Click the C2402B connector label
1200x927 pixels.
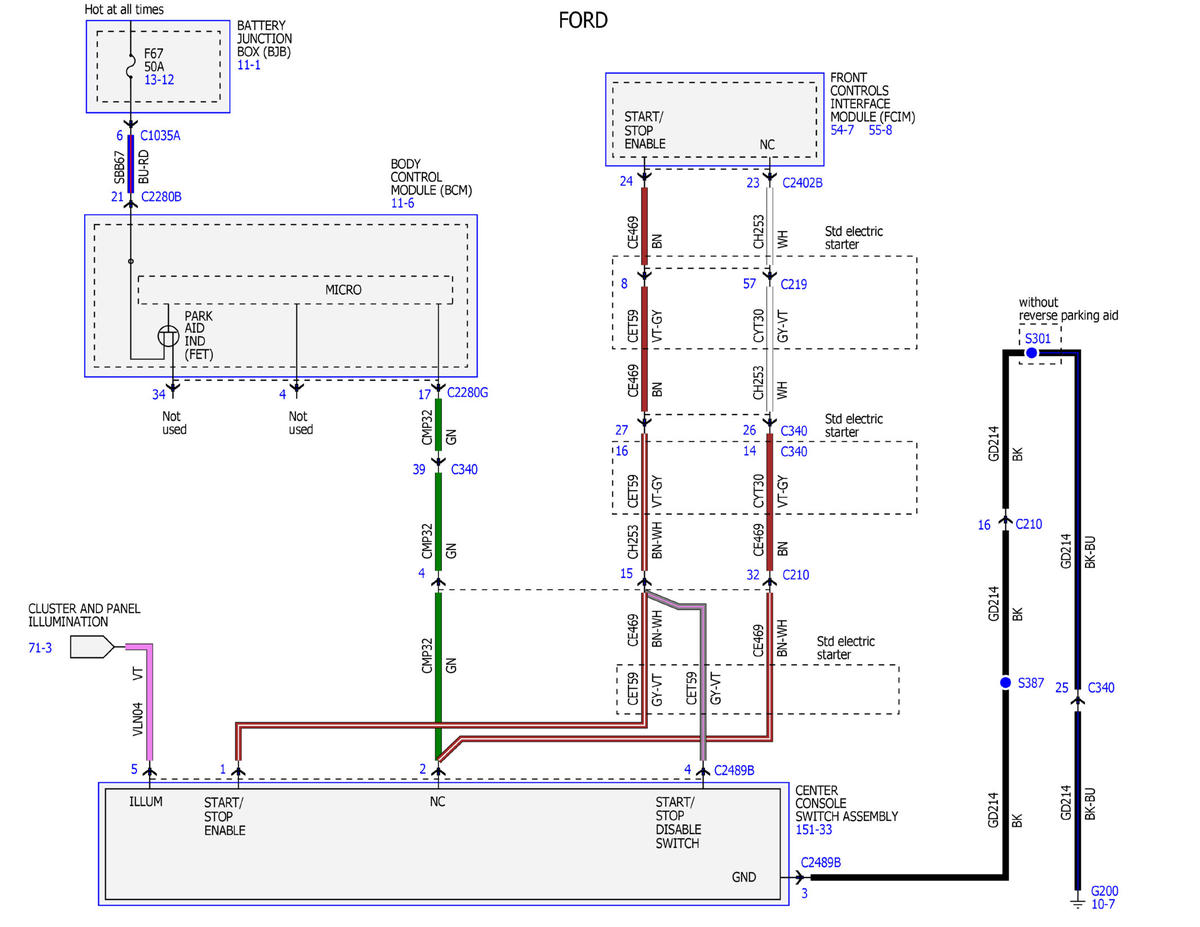tap(802, 183)
